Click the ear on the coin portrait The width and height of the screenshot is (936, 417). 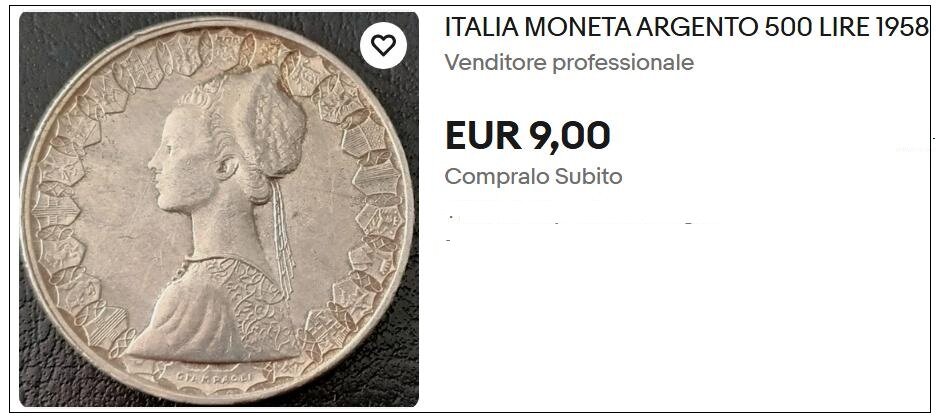pos(227,168)
